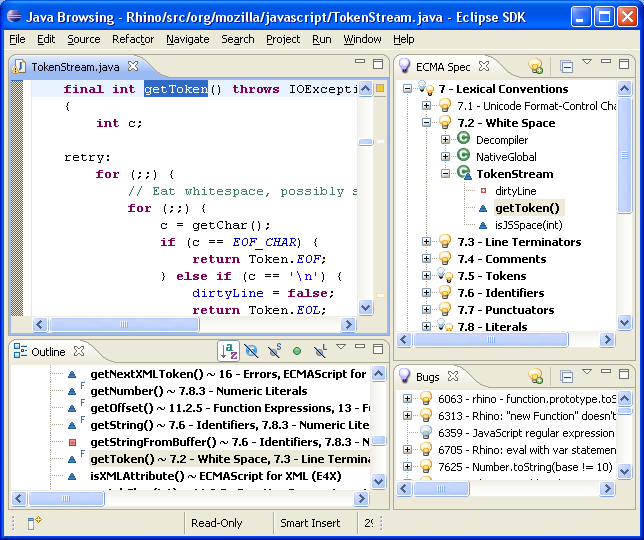Click bulb icon beside 7.3 - Line Terminators
The height and width of the screenshot is (540, 644).
(x=445, y=241)
